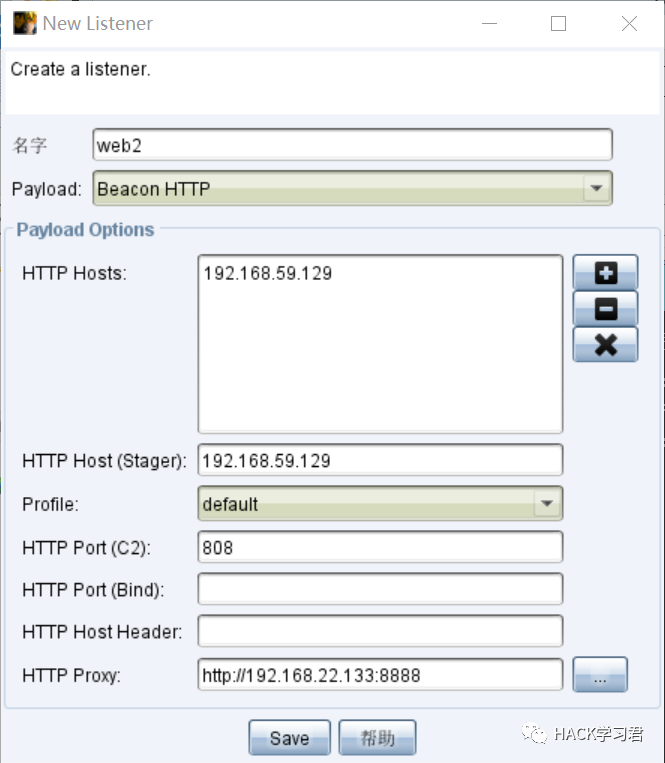Focus the HTTP Port (C2) field

coord(380,547)
